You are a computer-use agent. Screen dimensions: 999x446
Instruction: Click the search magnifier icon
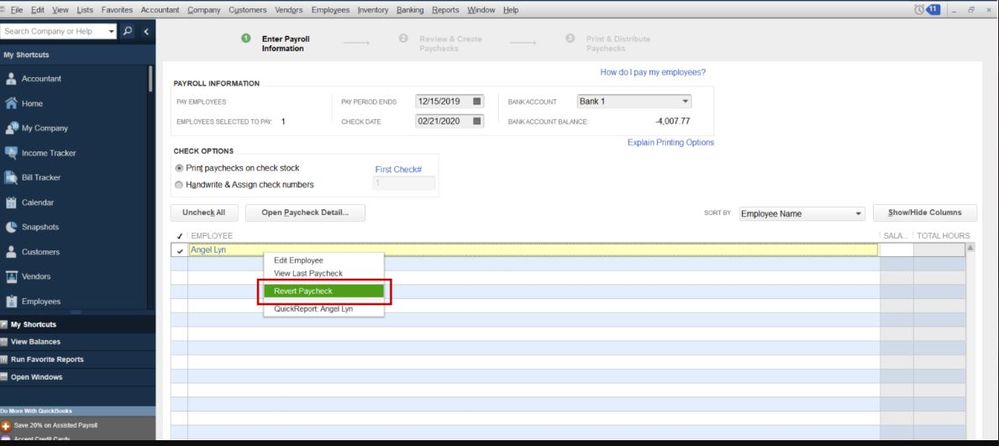(x=127, y=31)
